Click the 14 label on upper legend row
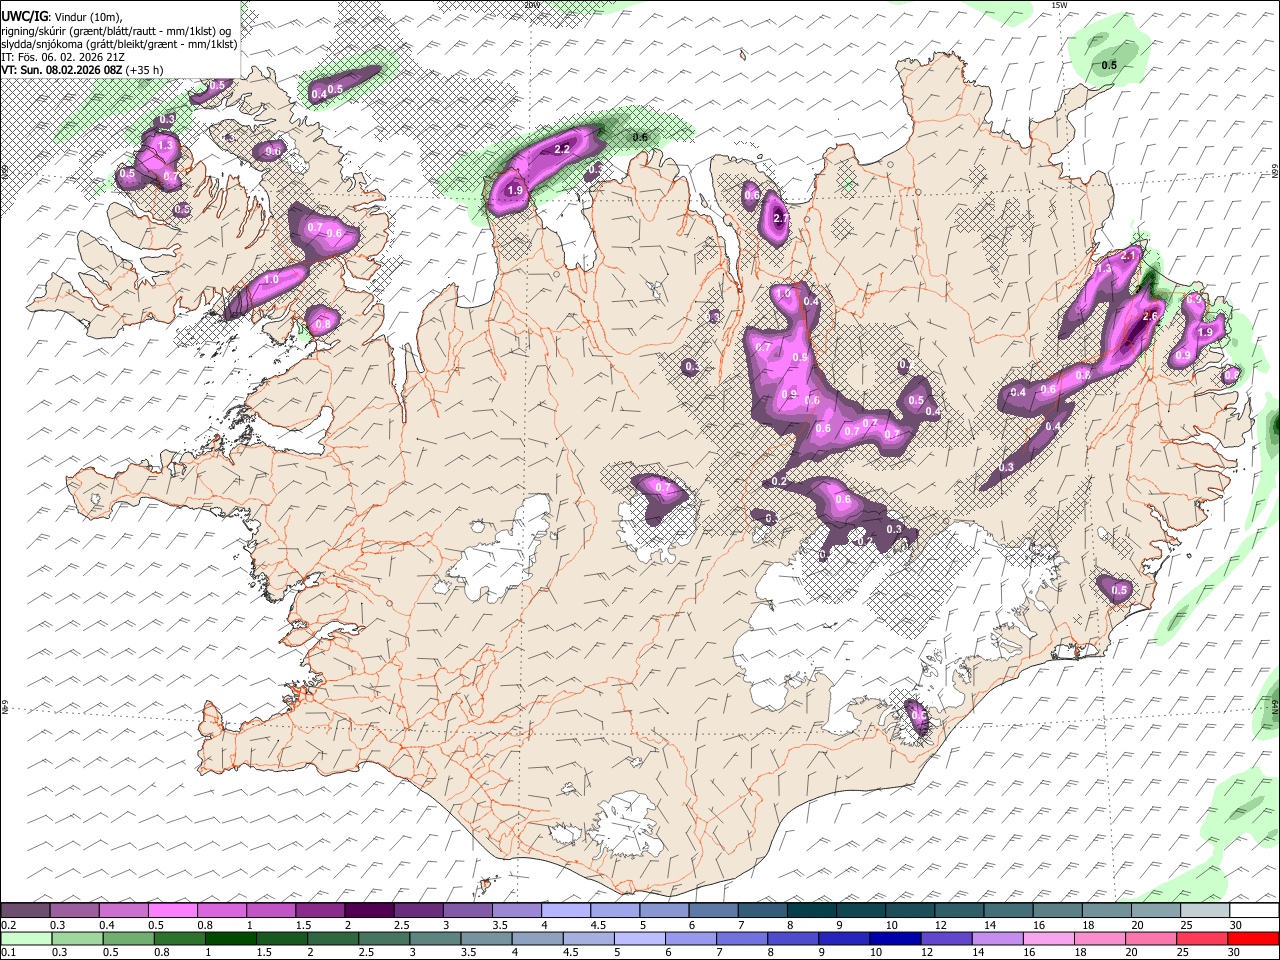Viewport: 1280px width, 960px height. tap(989, 925)
